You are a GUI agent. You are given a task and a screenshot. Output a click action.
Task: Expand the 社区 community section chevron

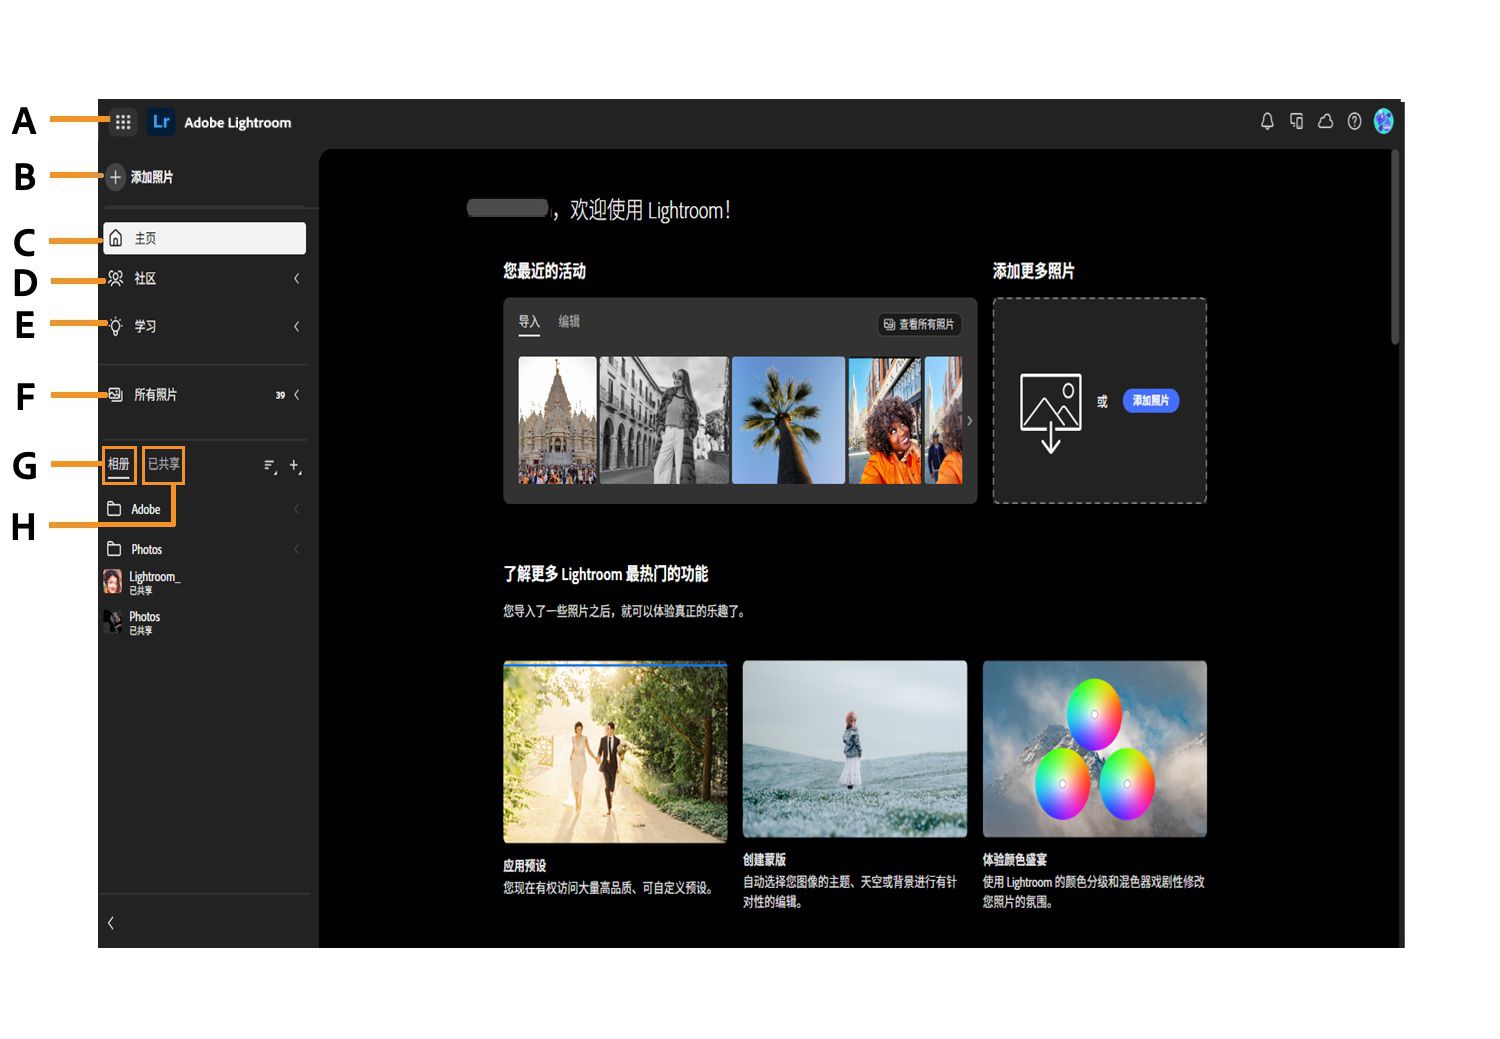[296, 279]
